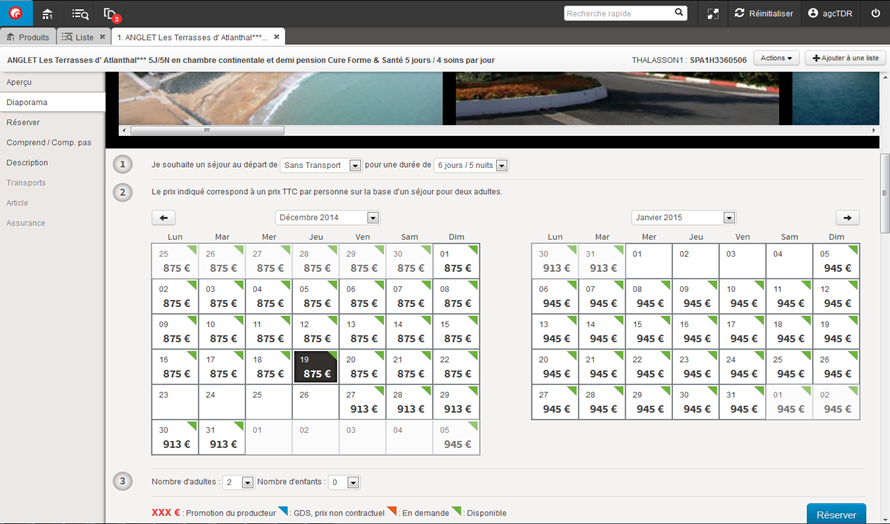The width and height of the screenshot is (890, 524).
Task: Click the power logout icon
Action: click(x=875, y=13)
